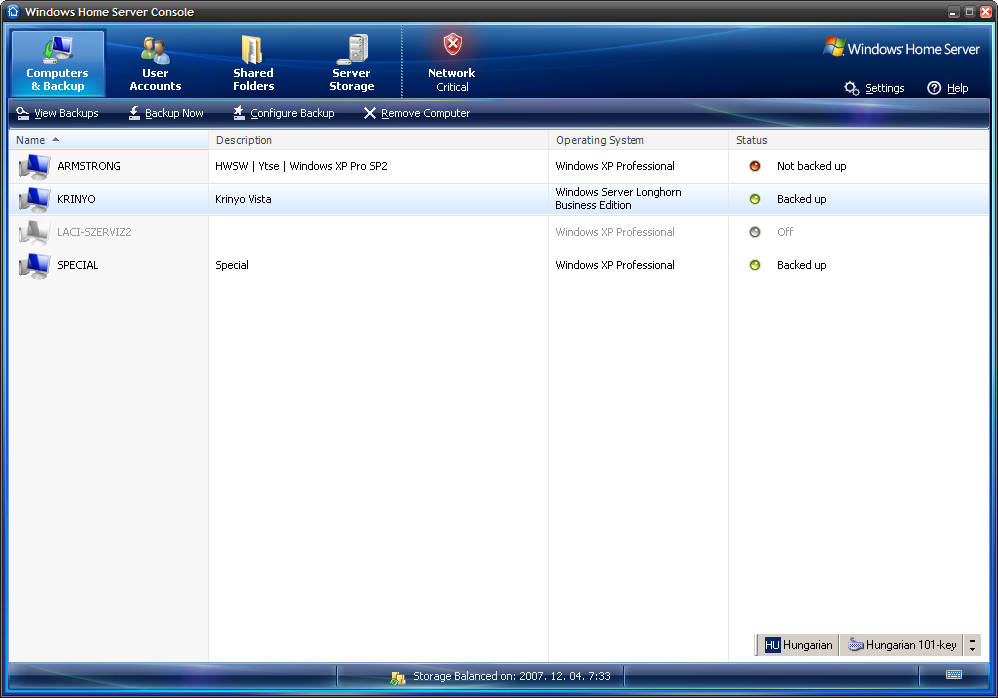Image resolution: width=998 pixels, height=698 pixels.
Task: Open the Shared Folders tab
Action: tap(253, 64)
